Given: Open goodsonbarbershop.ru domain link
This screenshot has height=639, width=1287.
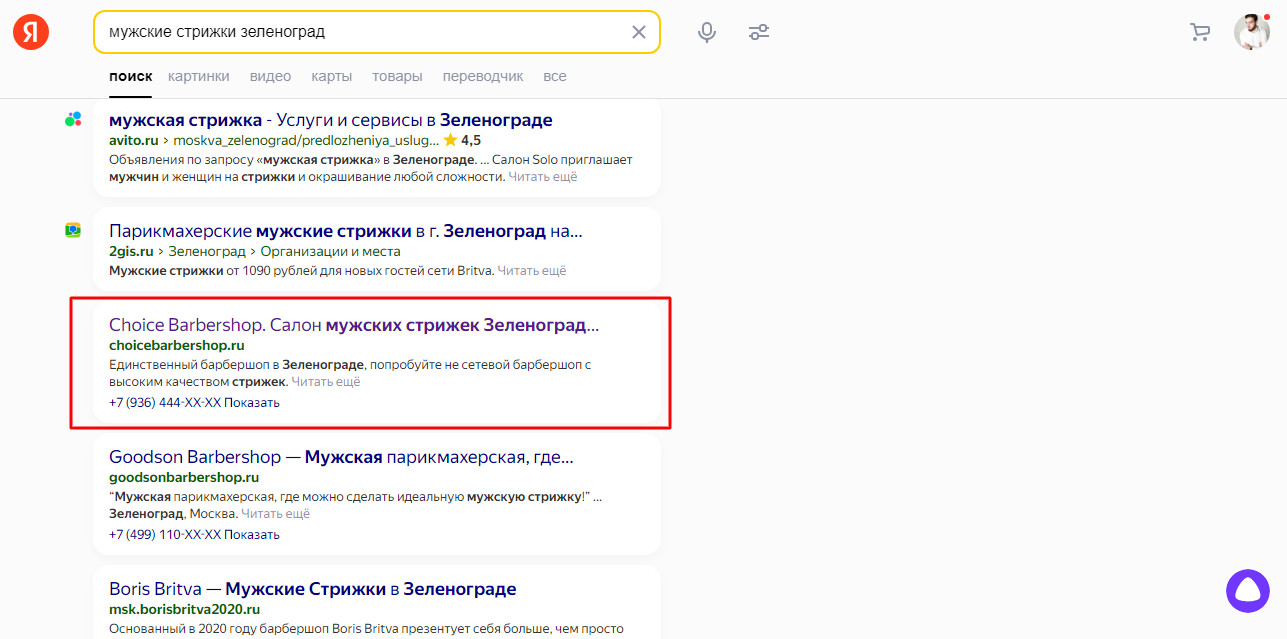Looking at the screenshot, I should point(184,478).
